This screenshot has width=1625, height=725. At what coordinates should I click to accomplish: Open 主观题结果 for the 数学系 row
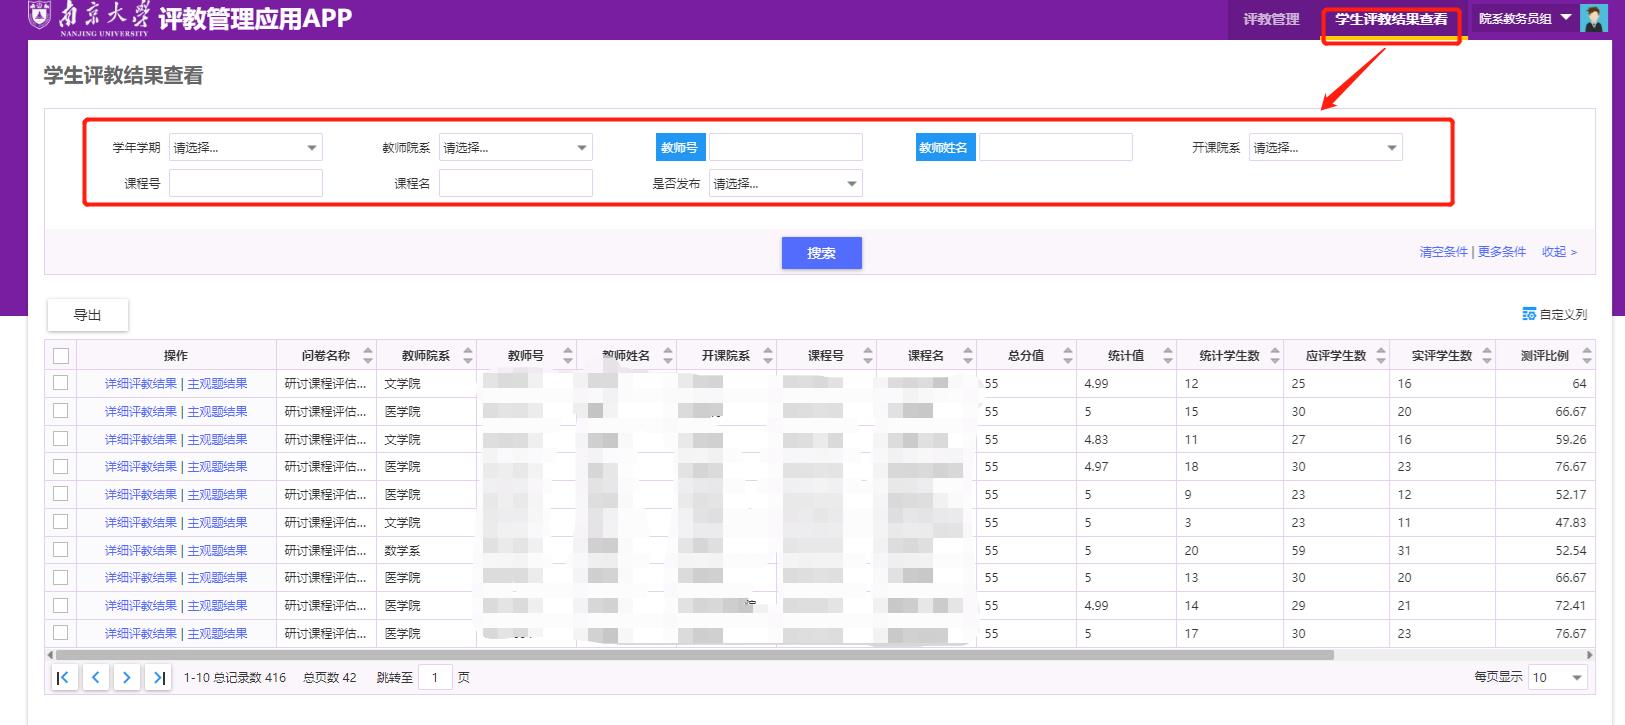(217, 550)
